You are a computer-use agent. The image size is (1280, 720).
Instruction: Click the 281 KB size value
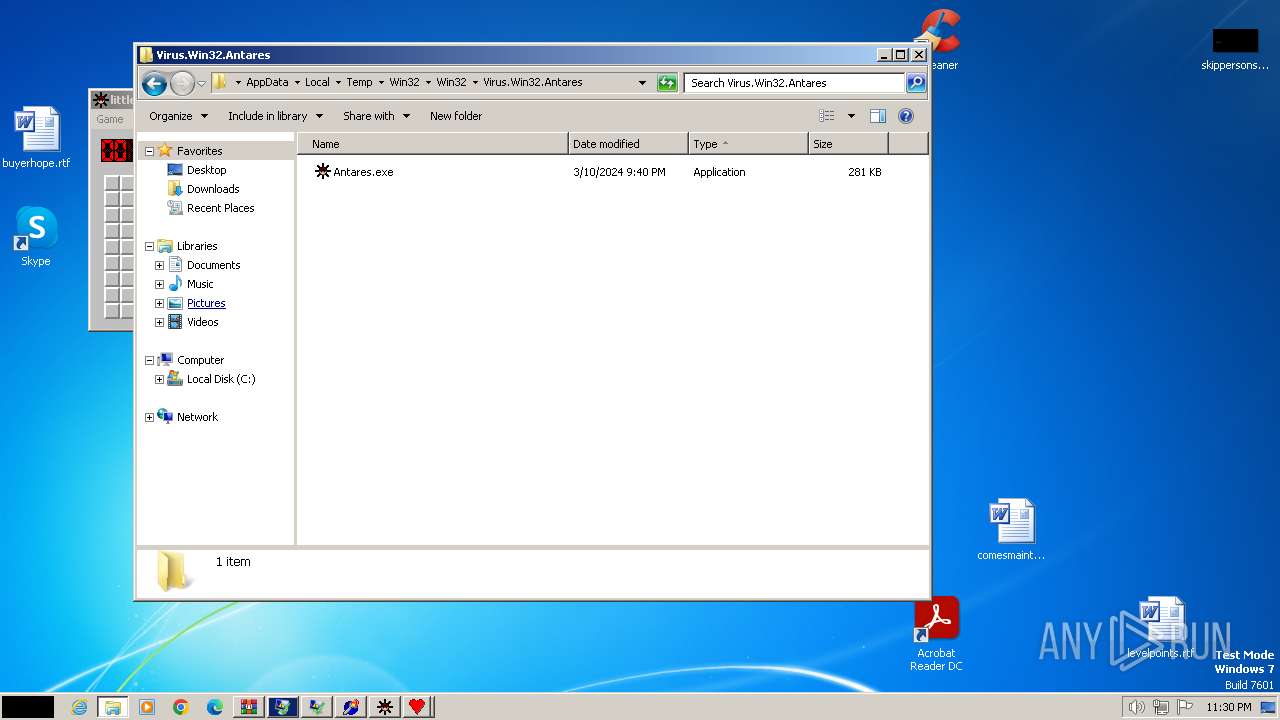coord(865,172)
